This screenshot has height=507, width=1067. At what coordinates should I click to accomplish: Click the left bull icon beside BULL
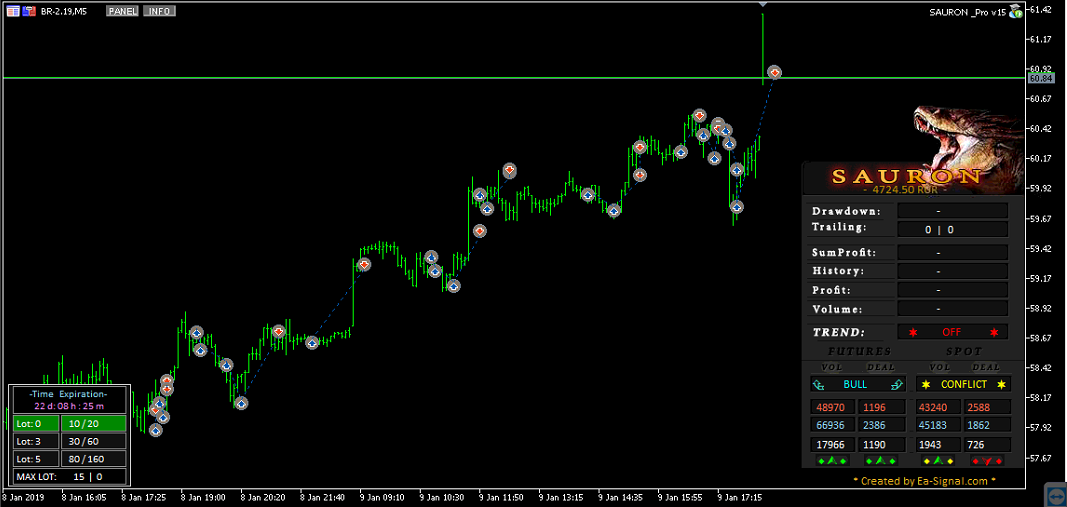point(819,385)
